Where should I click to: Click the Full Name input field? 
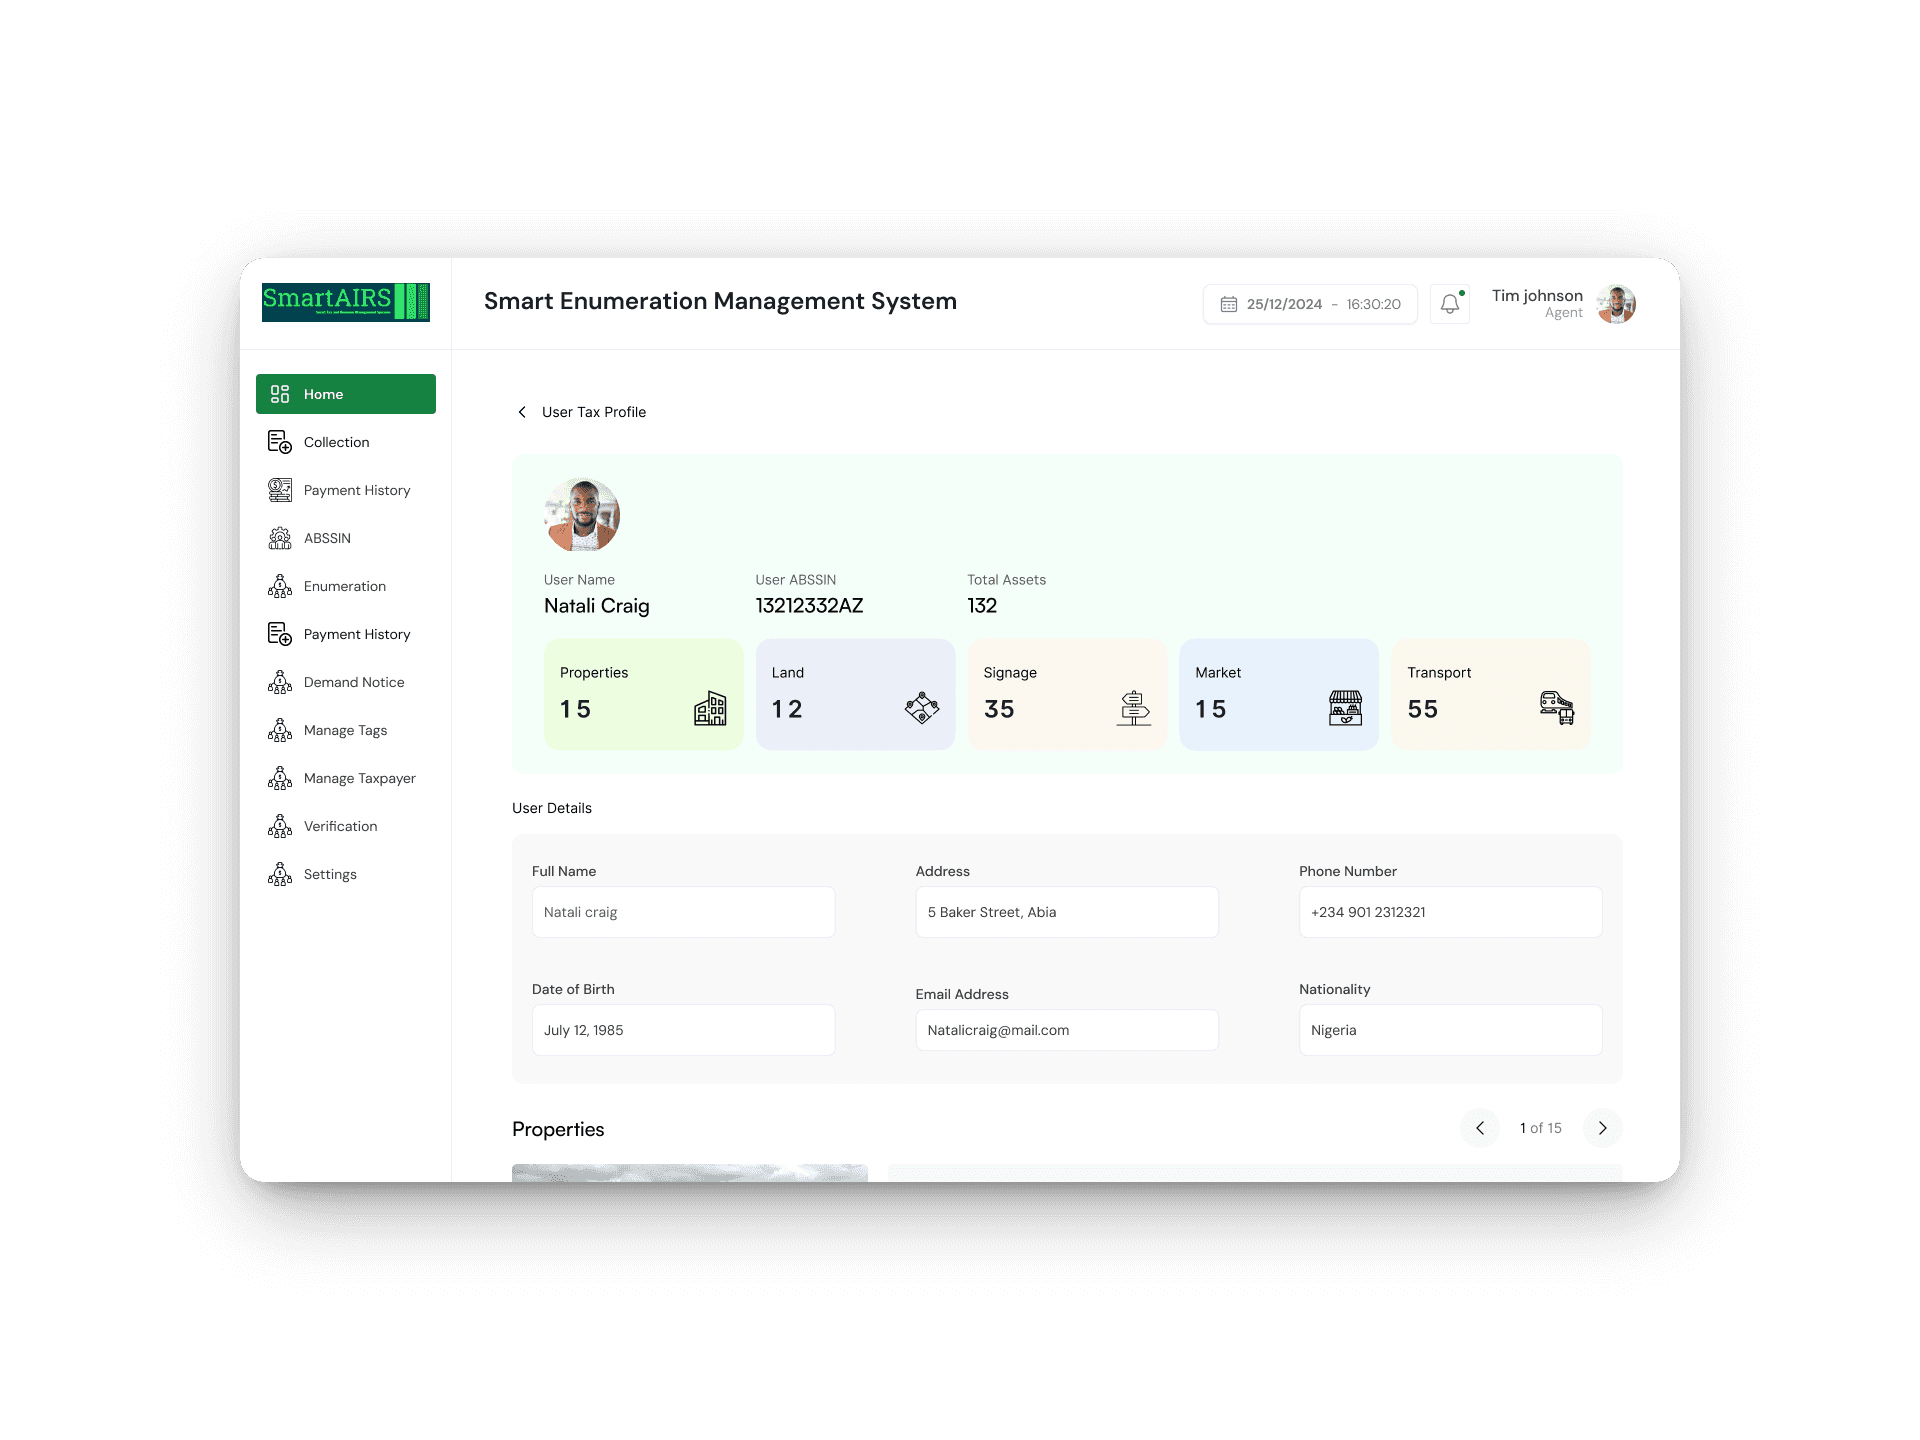[x=683, y=912]
